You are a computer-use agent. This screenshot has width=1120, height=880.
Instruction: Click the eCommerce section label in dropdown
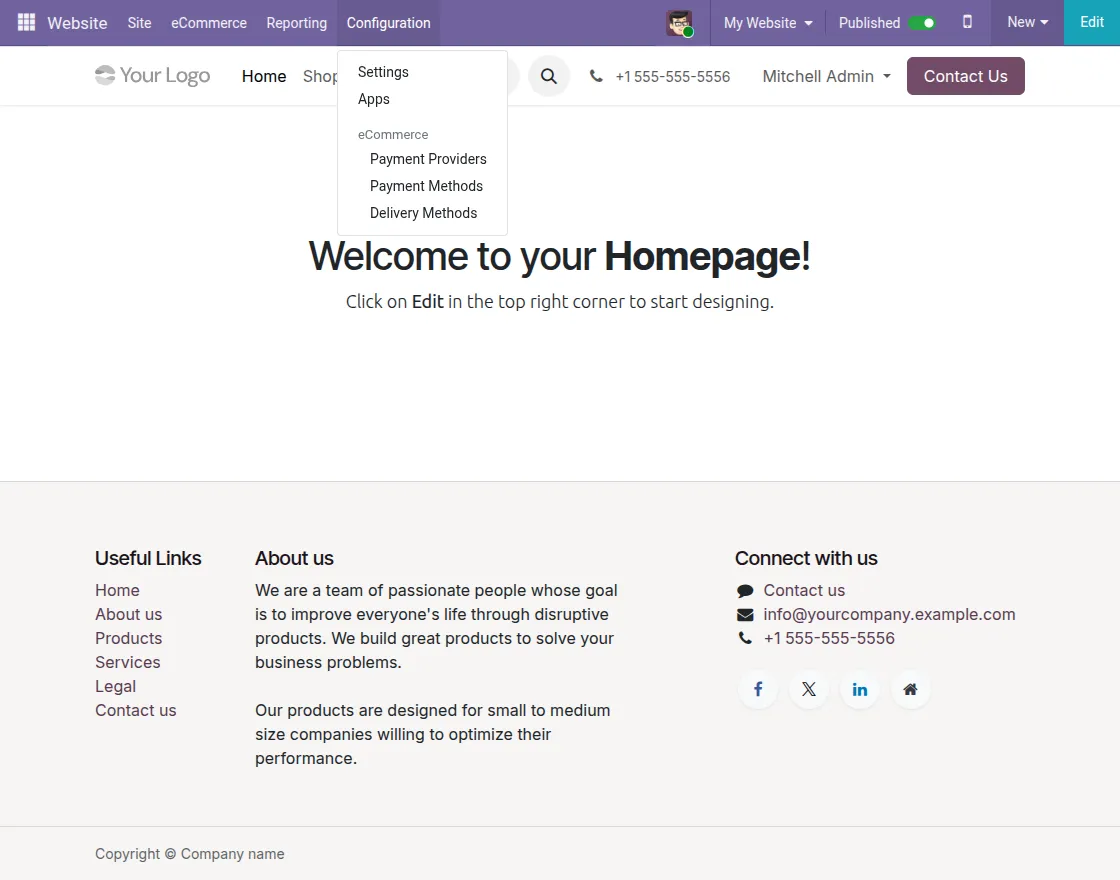click(x=393, y=135)
